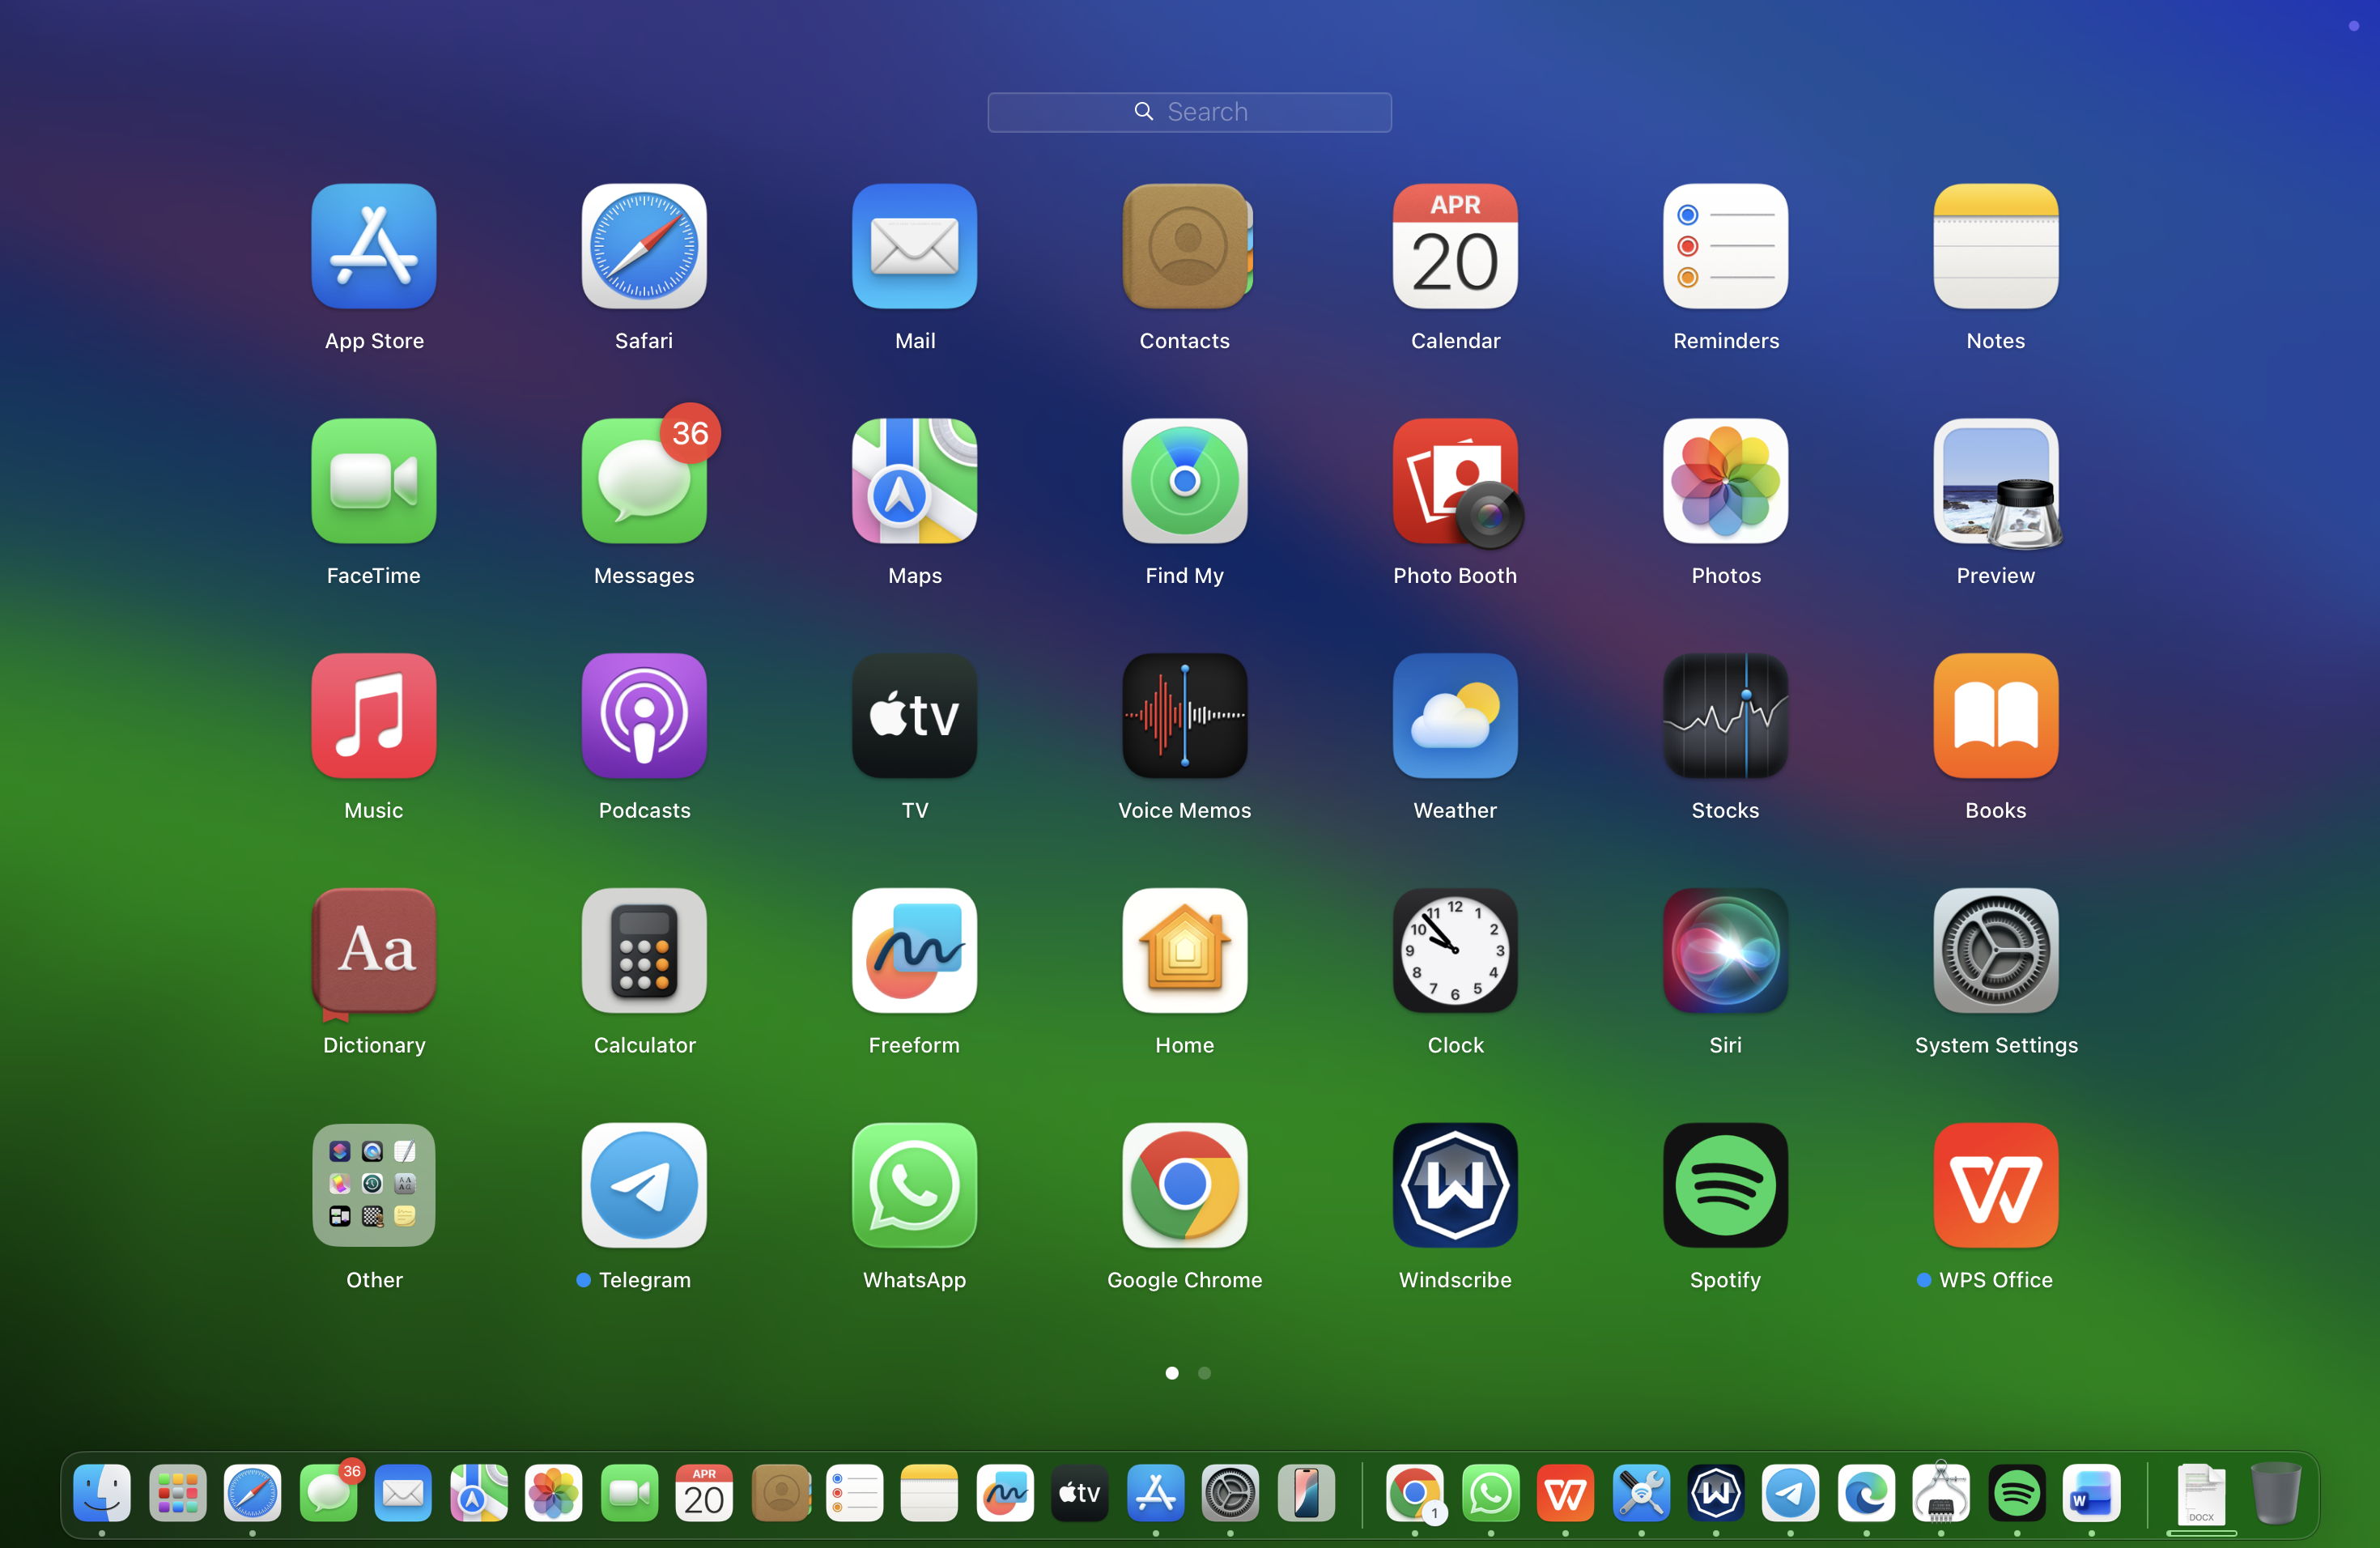
Task: Open Mail in the Launchpad grid
Action: (915, 246)
